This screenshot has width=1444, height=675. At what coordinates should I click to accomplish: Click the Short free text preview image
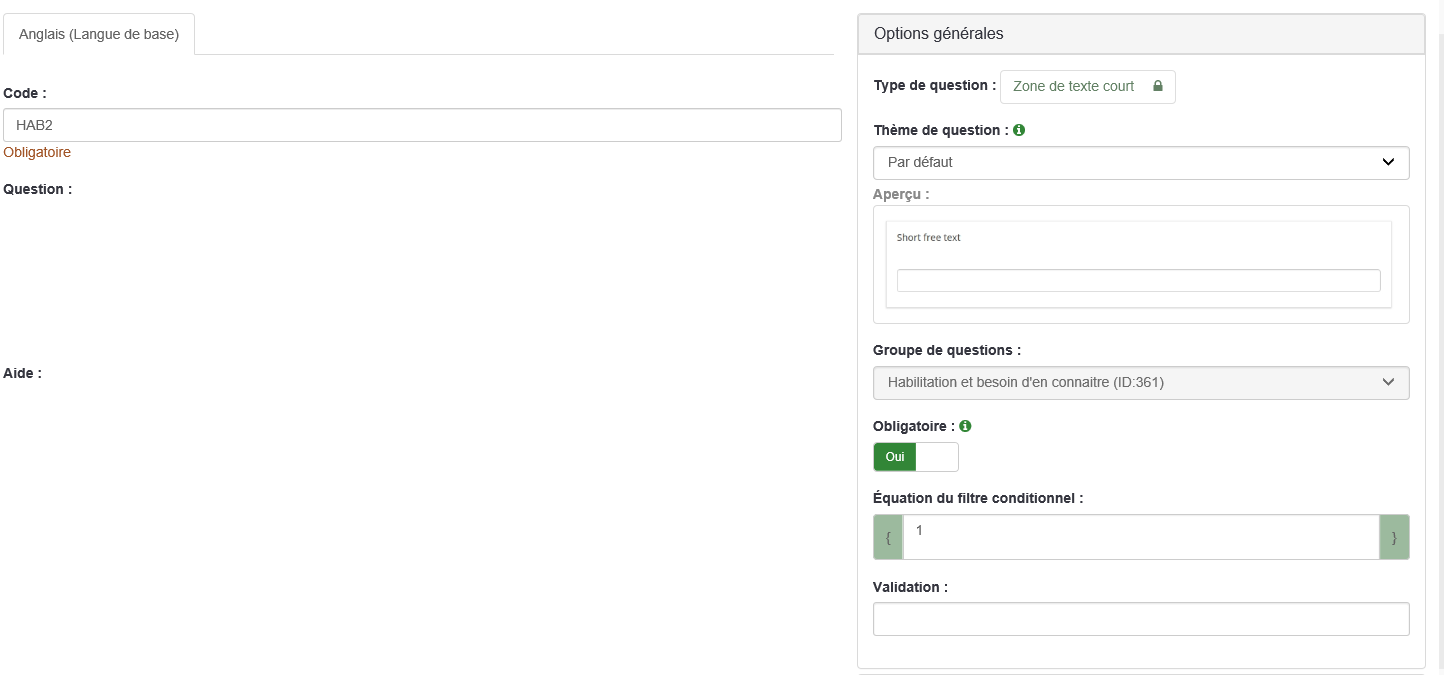1138,264
